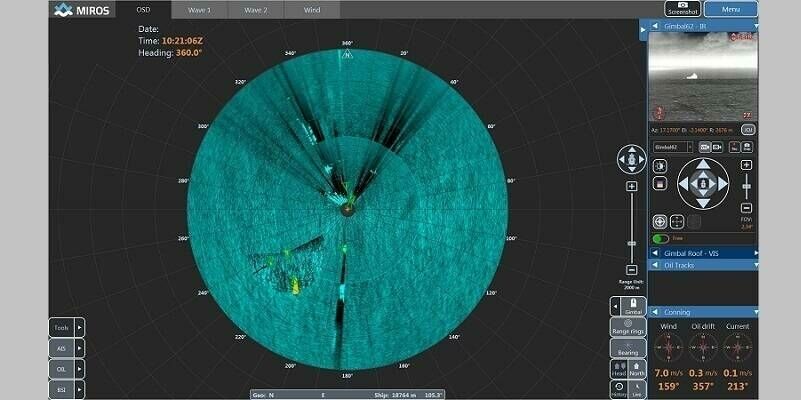This screenshot has width=801, height=400.
Task: Open the Wind tab
Action: pos(312,10)
